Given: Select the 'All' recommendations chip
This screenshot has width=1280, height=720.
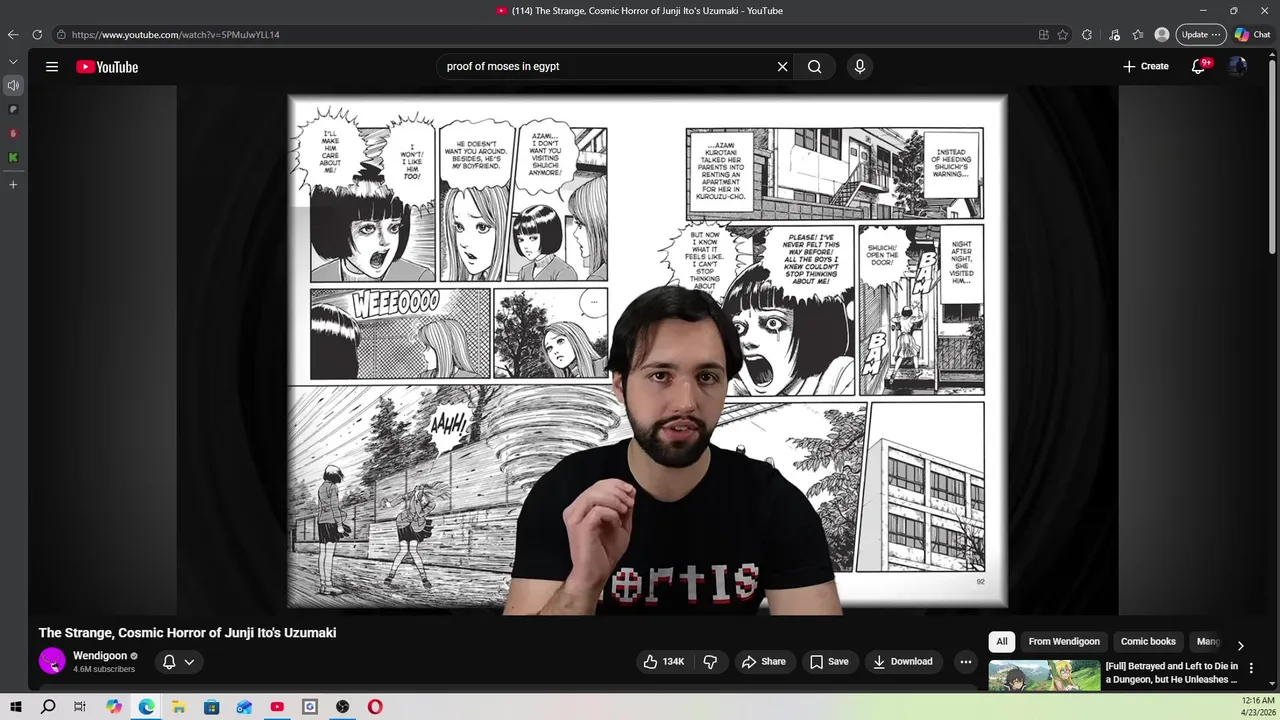Looking at the screenshot, I should [x=1001, y=641].
